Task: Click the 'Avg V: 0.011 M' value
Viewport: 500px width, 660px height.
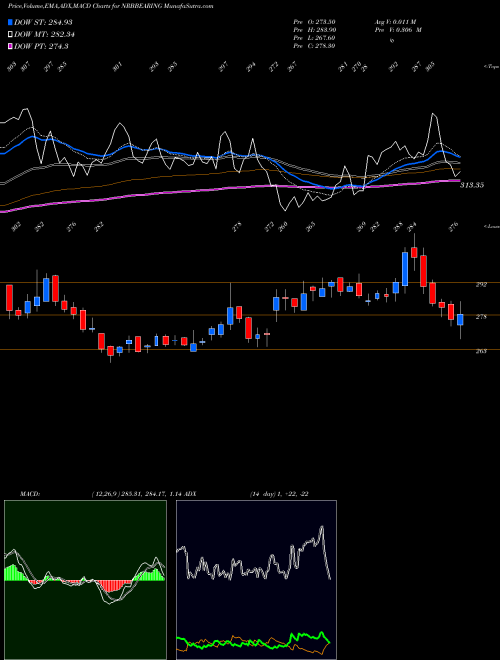Action: click(395, 22)
